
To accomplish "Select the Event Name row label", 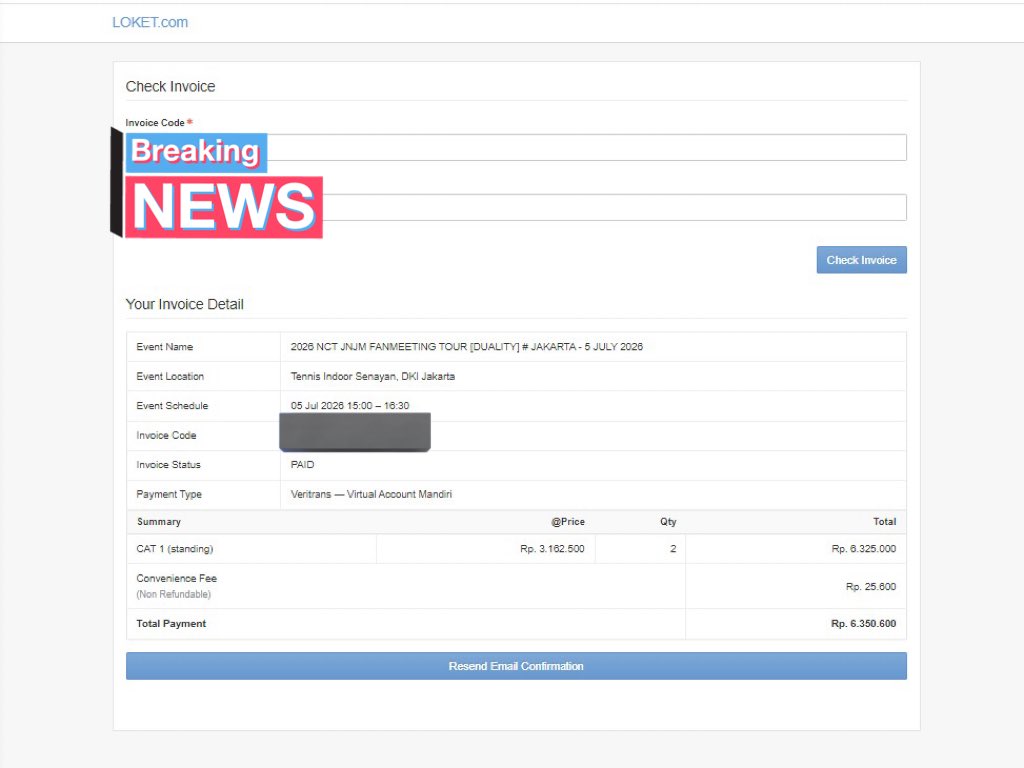I will pyautogui.click(x=165, y=347).
